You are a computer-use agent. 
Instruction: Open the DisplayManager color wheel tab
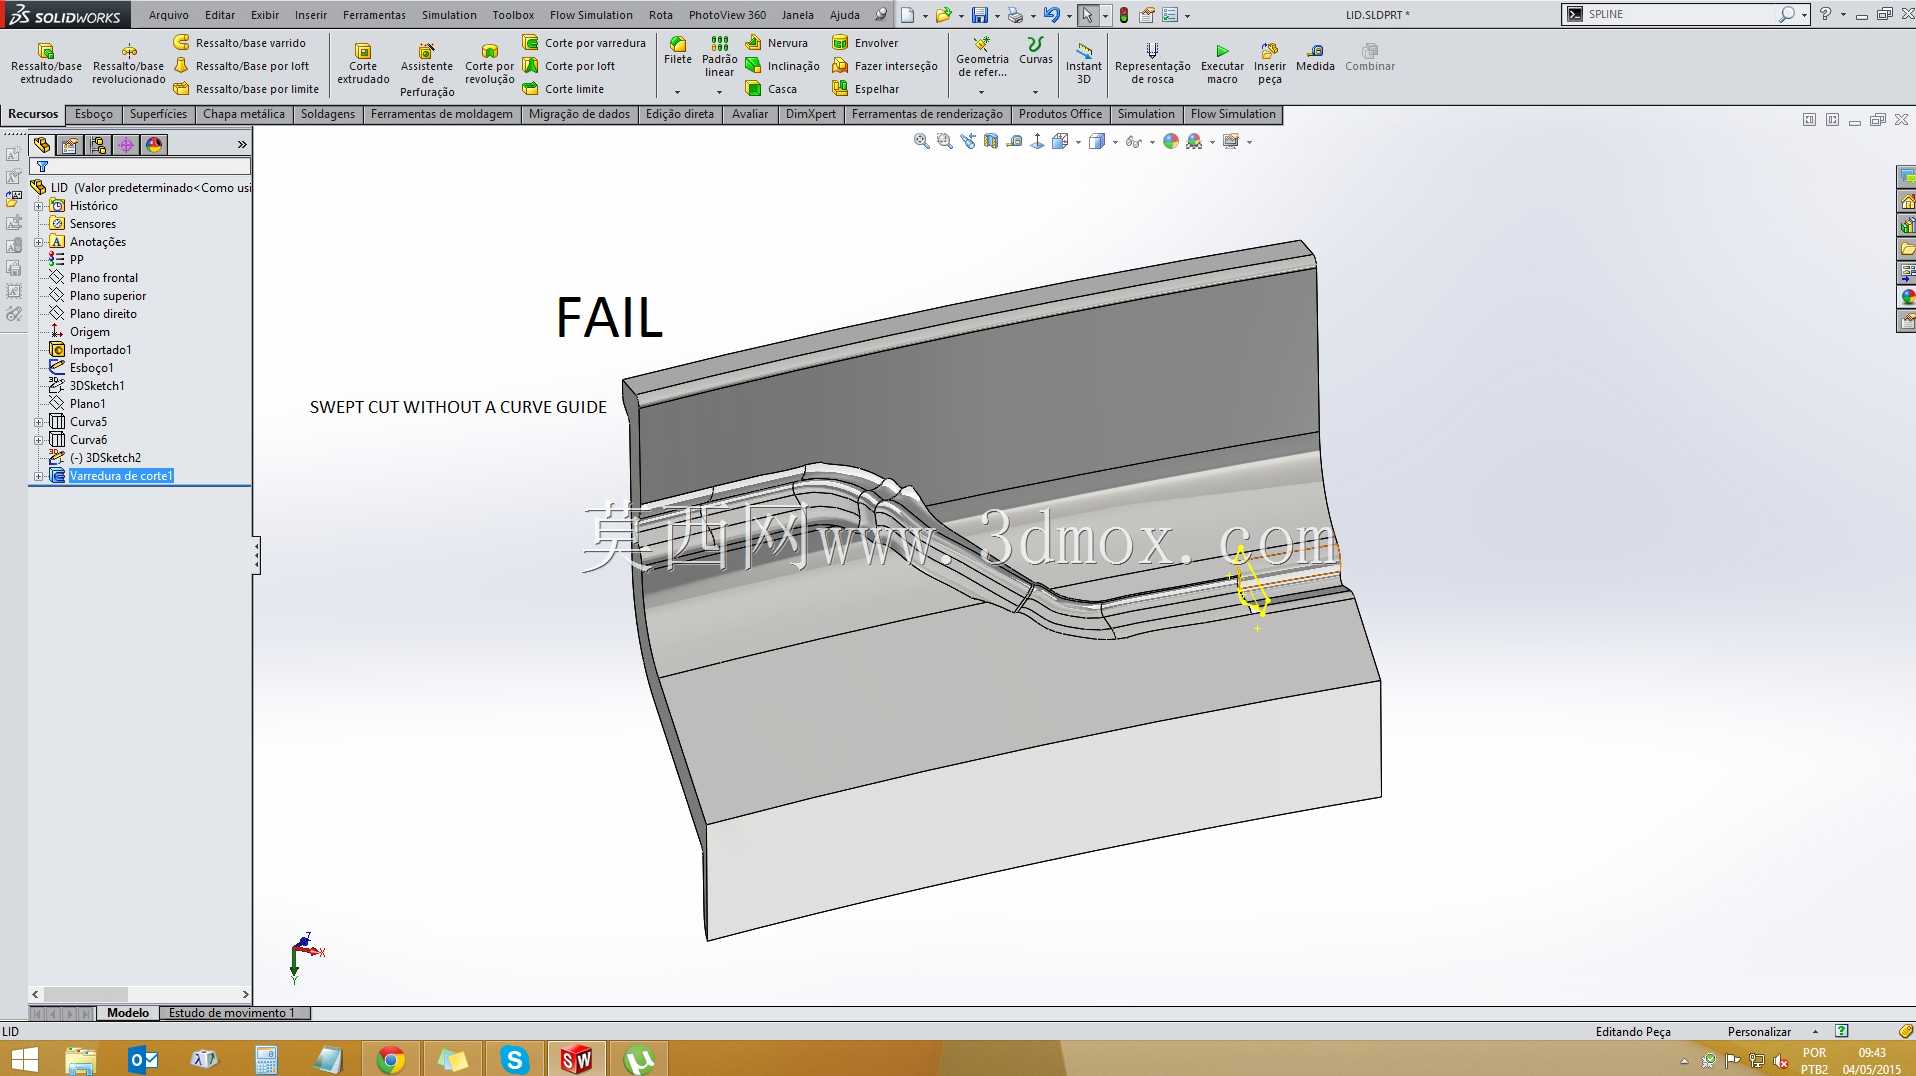[x=154, y=145]
